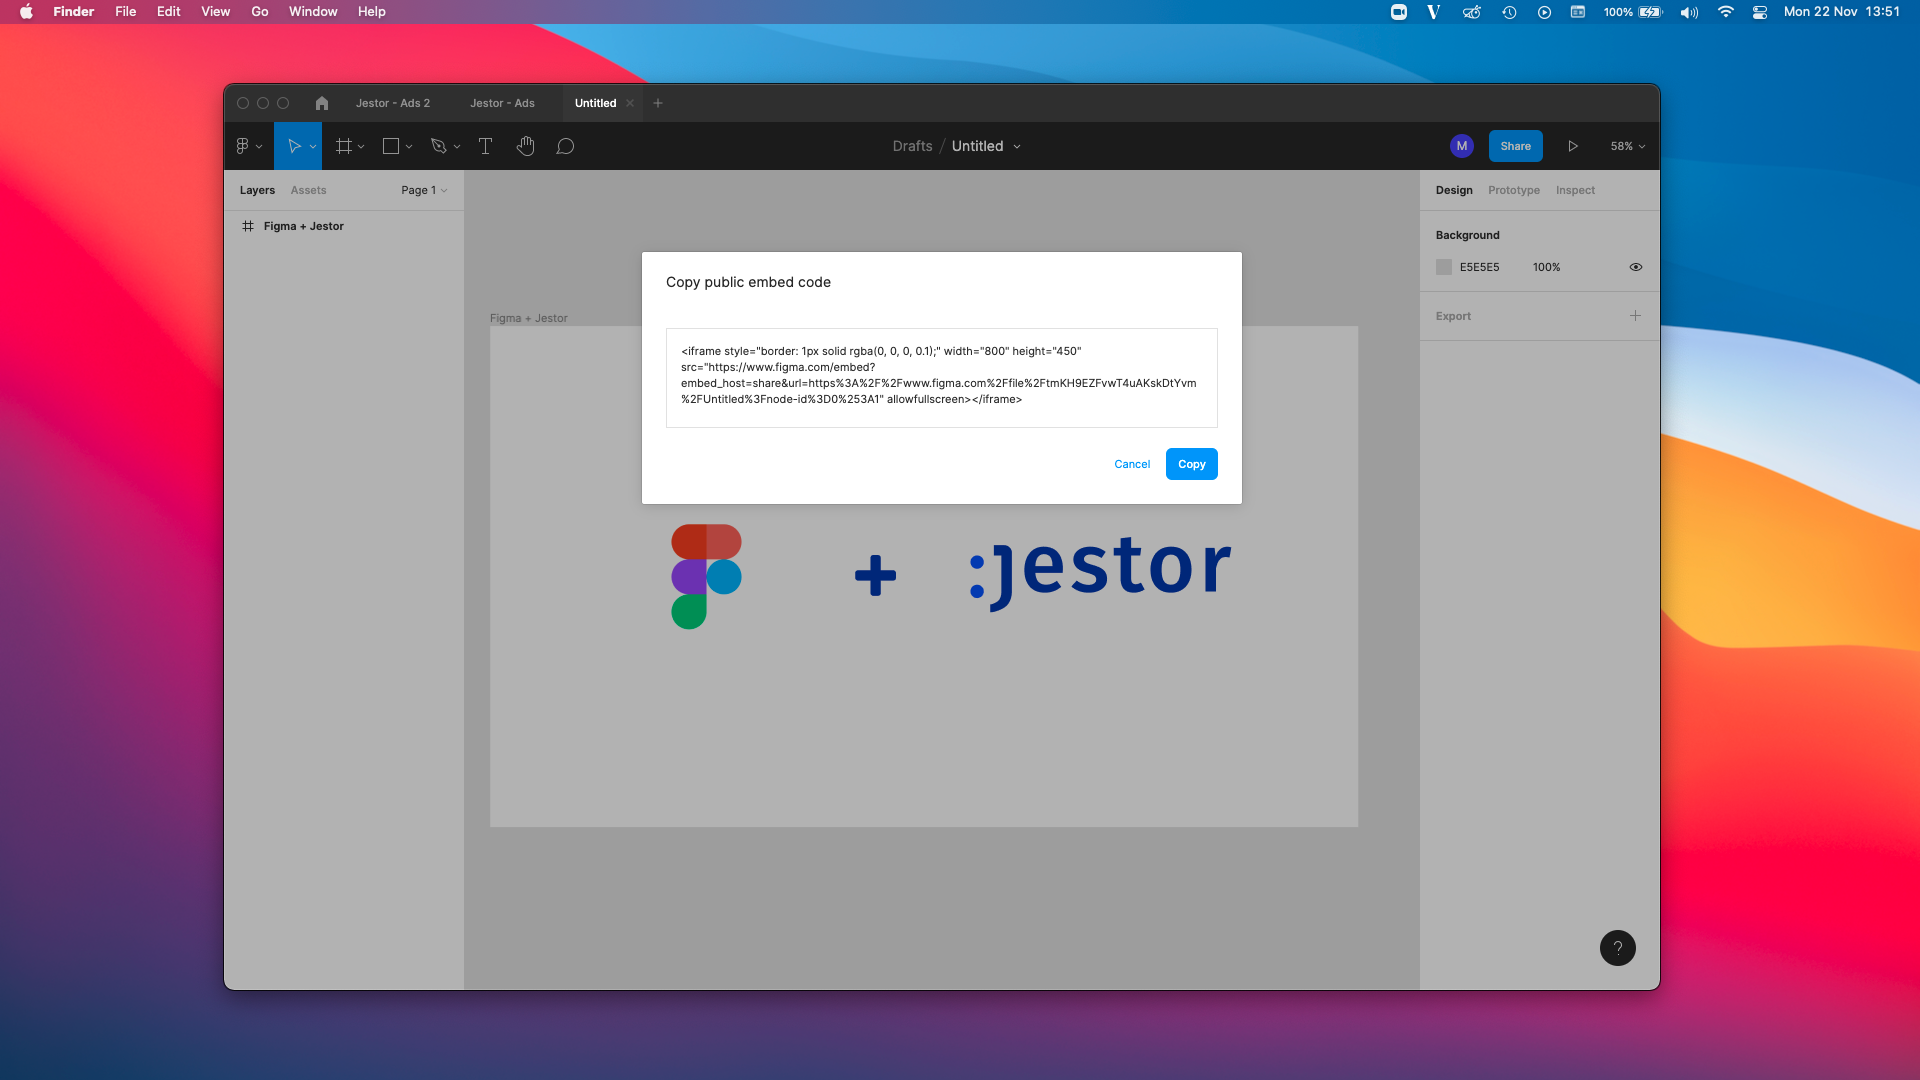Click the 100% background opacity field
The image size is (1920, 1080).
[1546, 267]
